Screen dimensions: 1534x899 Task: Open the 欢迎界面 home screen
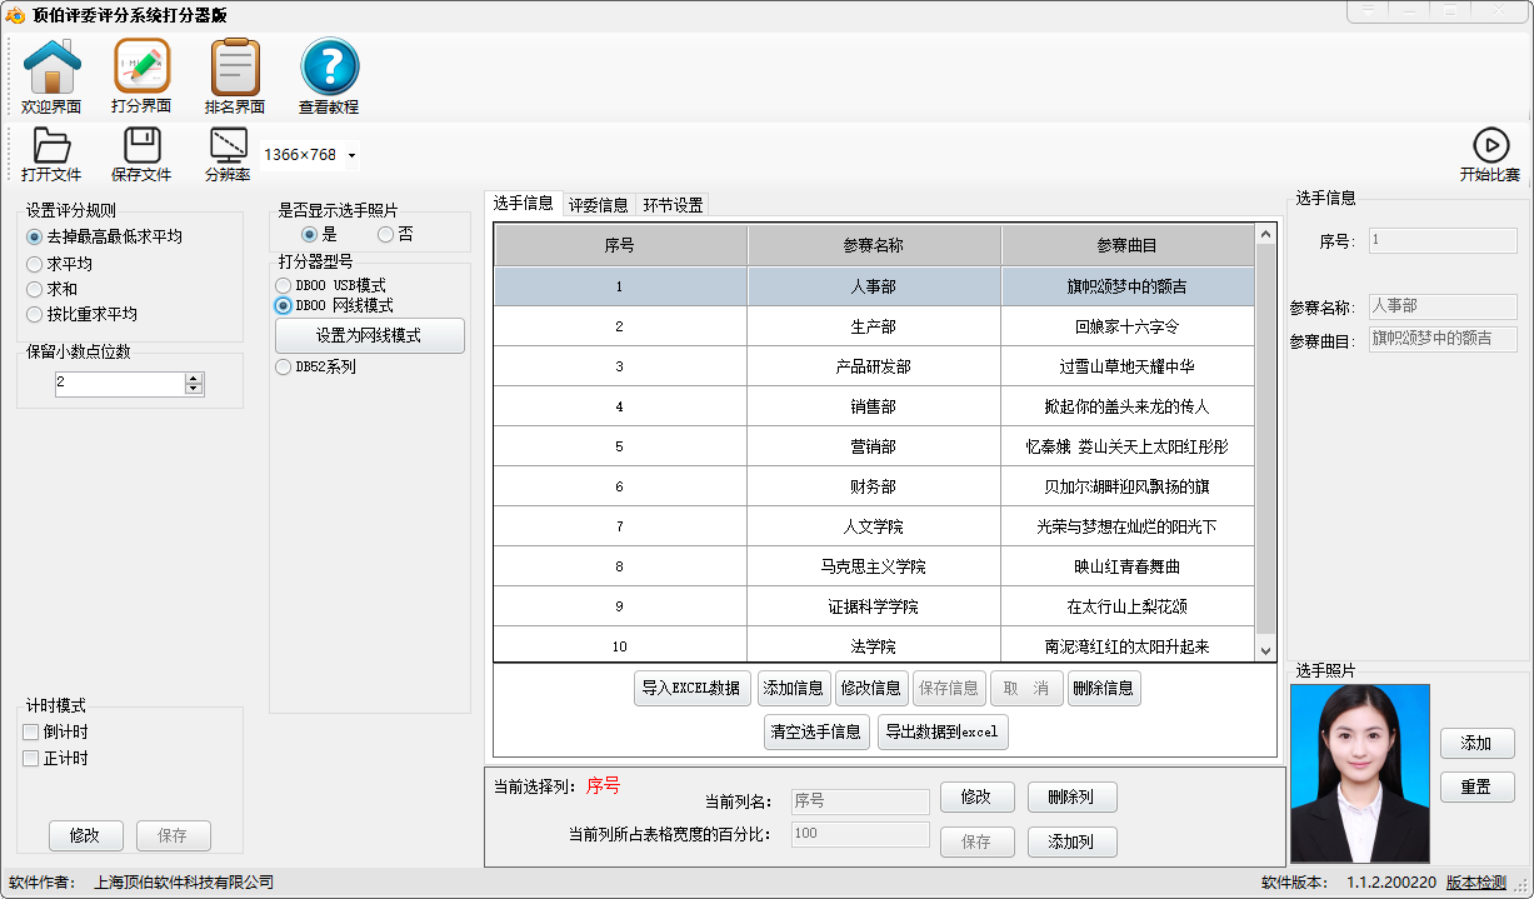(51, 75)
